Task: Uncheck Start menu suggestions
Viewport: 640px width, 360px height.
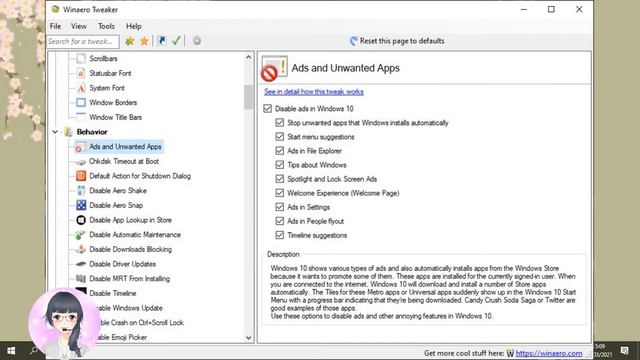Action: click(280, 137)
